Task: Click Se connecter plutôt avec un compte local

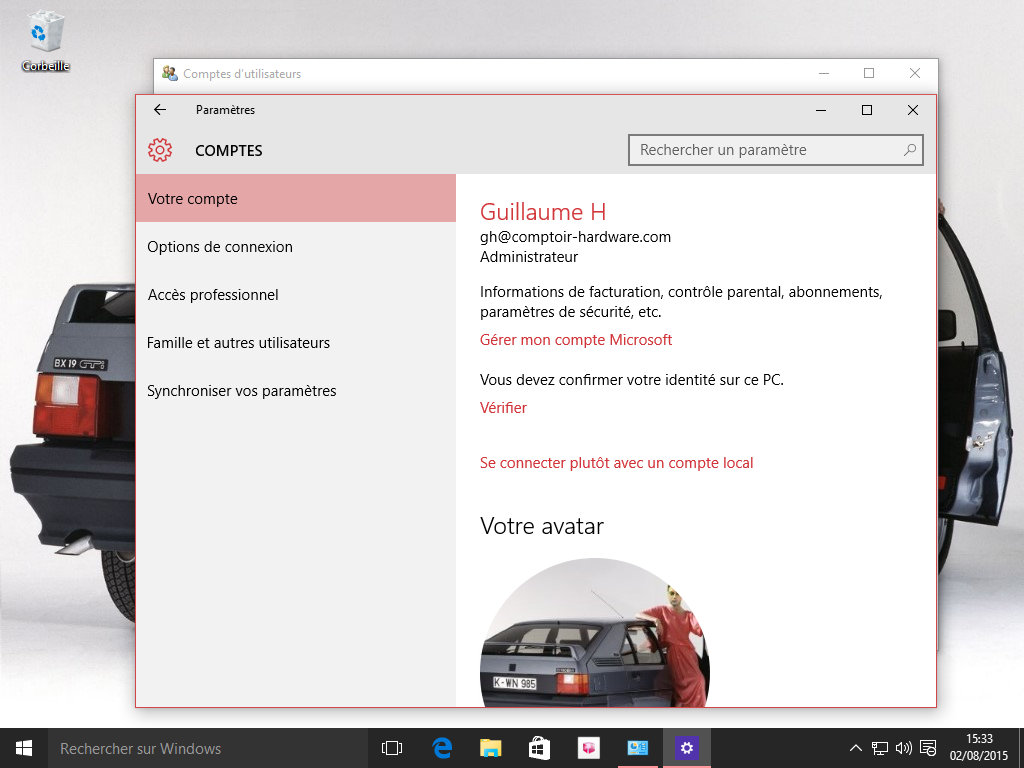Action: (x=616, y=463)
